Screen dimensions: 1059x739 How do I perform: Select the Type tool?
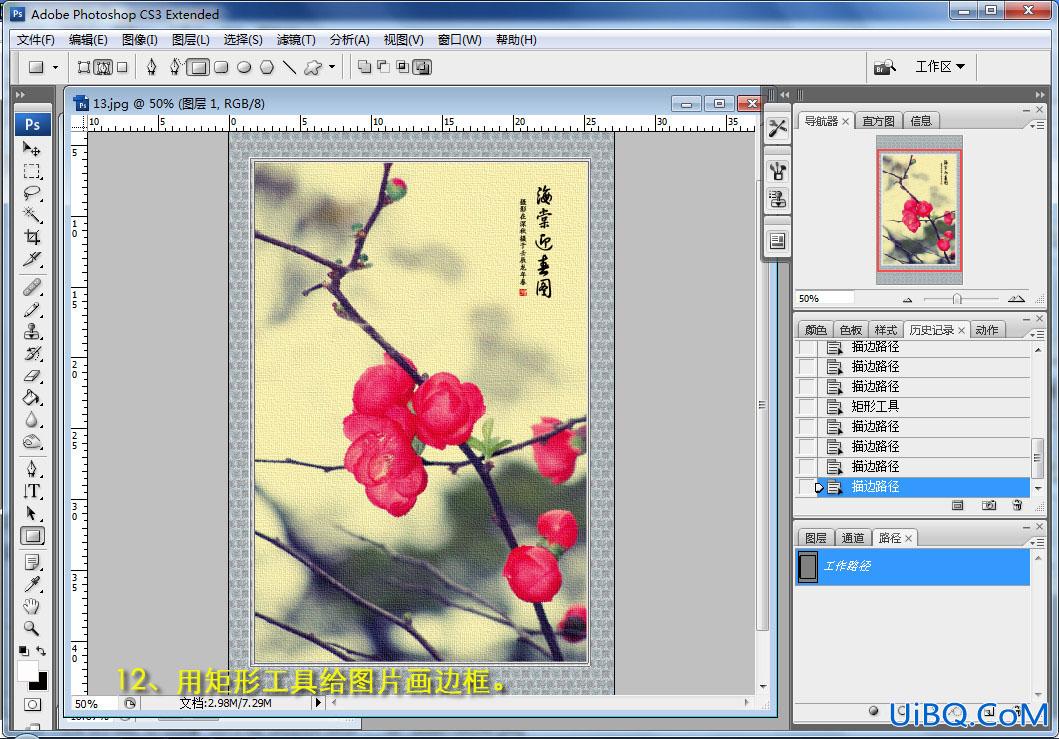[x=32, y=491]
